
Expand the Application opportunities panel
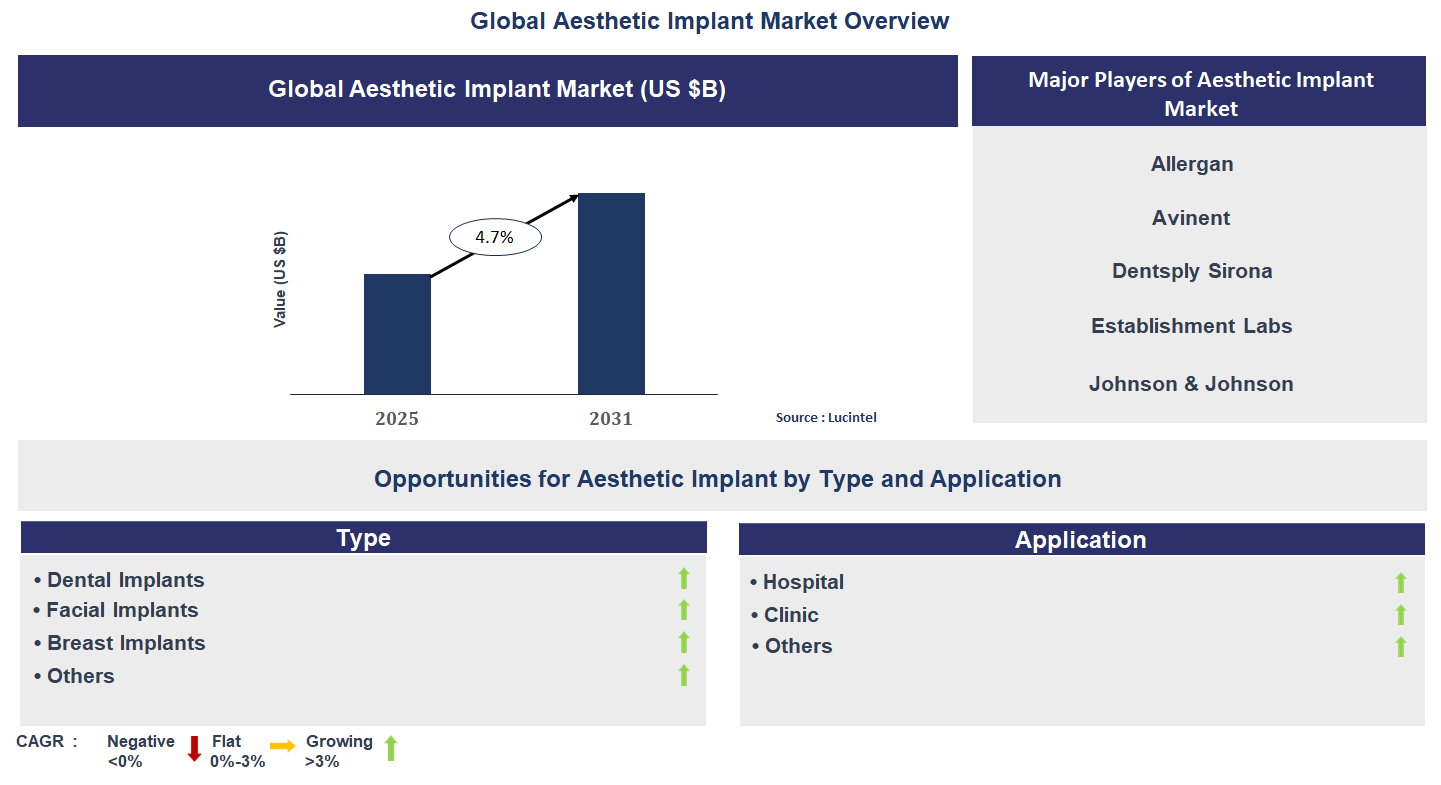pyautogui.click(x=1081, y=539)
